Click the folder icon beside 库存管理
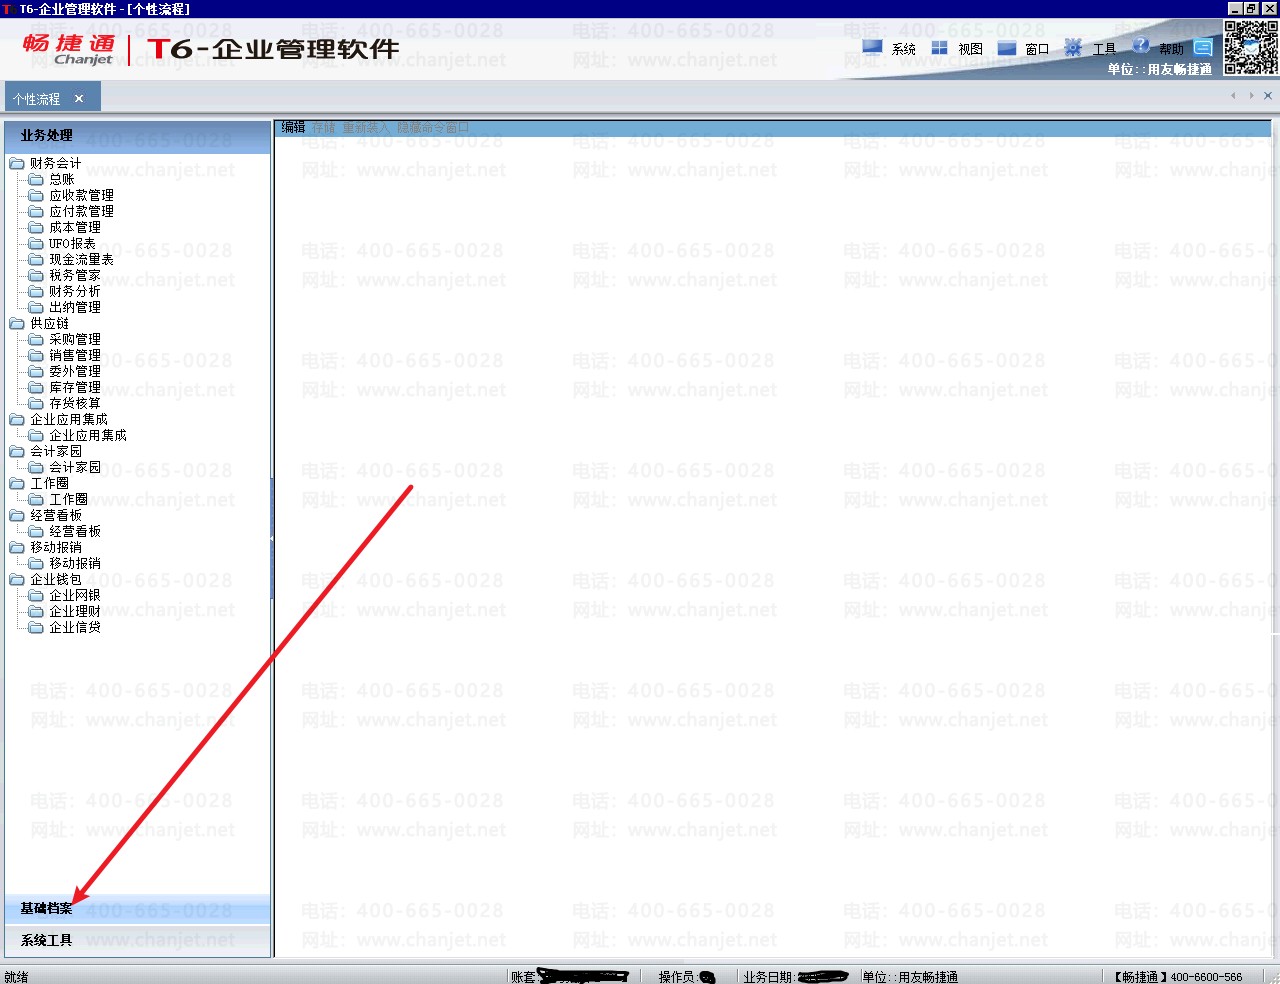Viewport: 1280px width, 984px height. (x=36, y=388)
